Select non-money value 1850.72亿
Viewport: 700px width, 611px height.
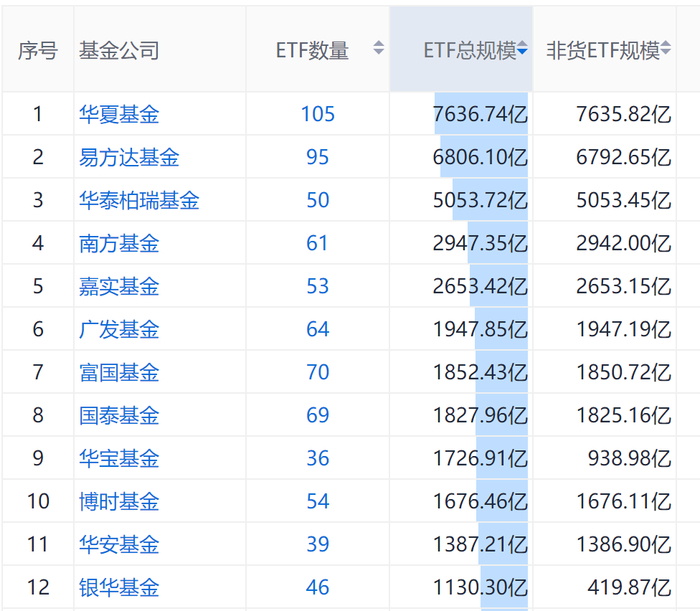tap(624, 372)
